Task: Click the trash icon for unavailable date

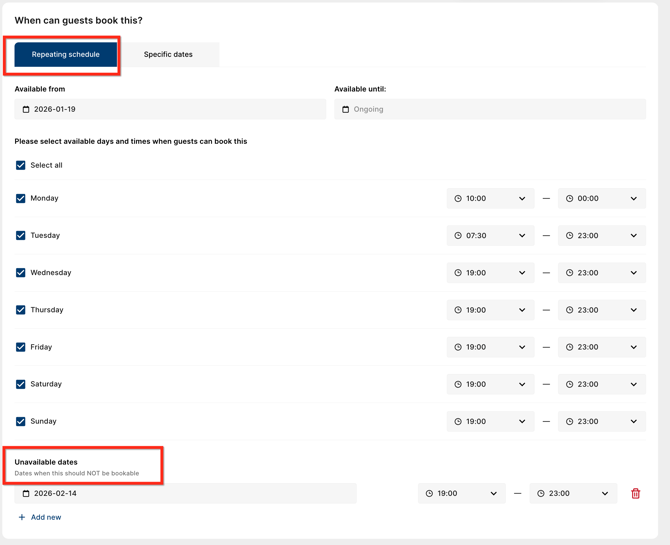Action: (635, 493)
